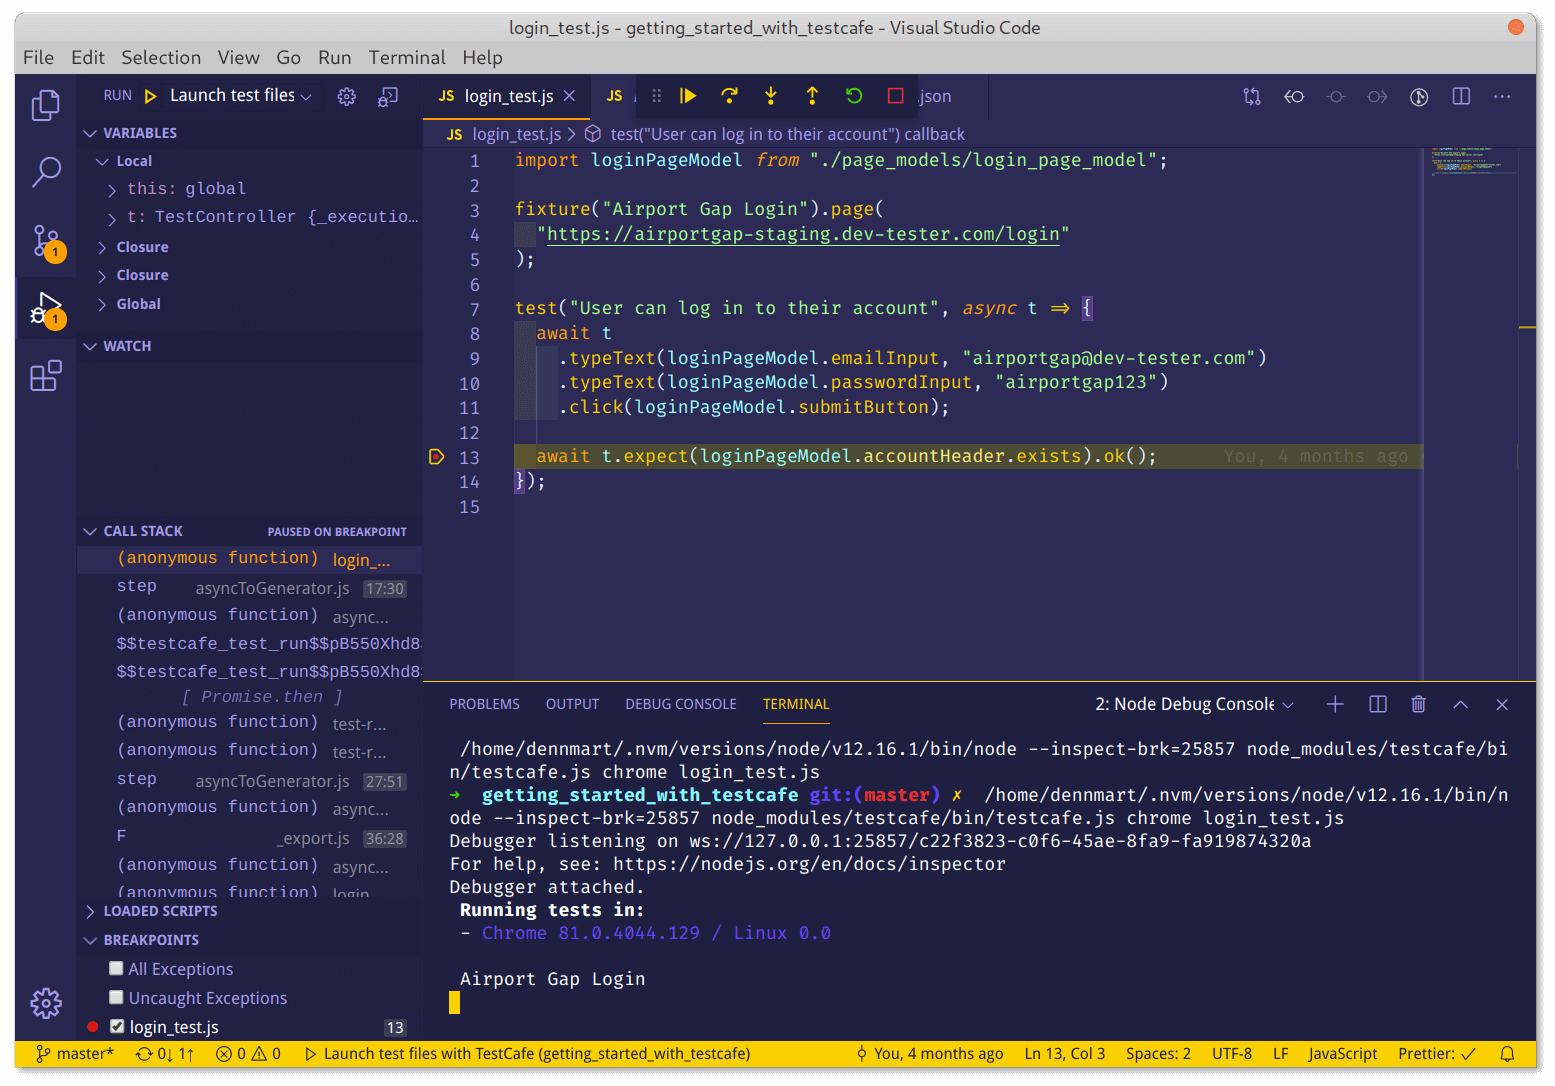The width and height of the screenshot is (1555, 1086).
Task: Collapse the Local scope
Action: click(x=250, y=161)
